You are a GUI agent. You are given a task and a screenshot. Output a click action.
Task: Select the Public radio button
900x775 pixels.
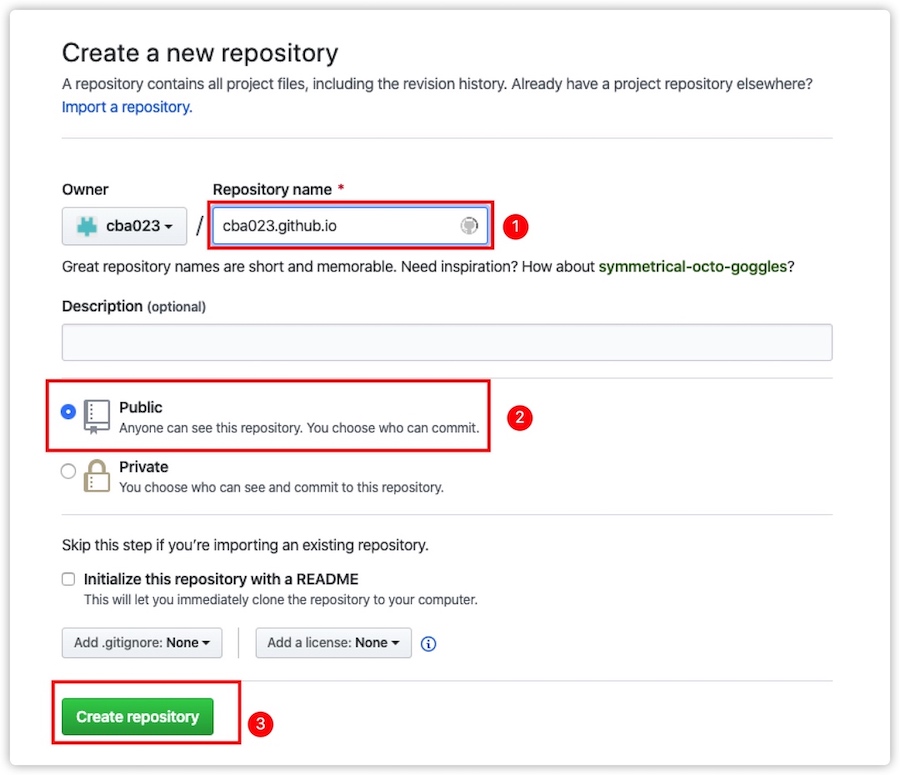(x=68, y=412)
